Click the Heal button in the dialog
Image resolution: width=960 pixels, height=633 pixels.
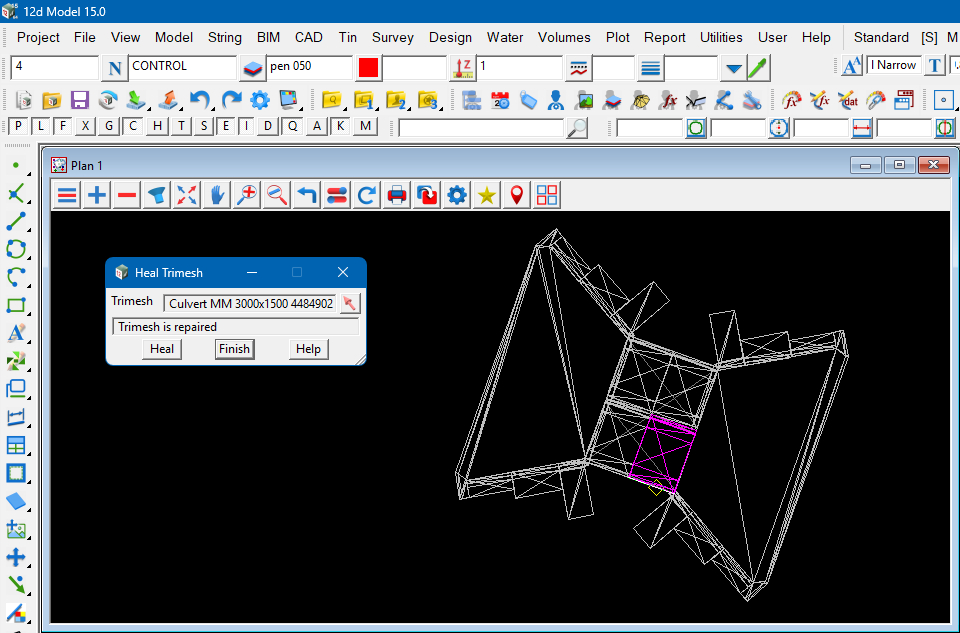pyautogui.click(x=162, y=349)
